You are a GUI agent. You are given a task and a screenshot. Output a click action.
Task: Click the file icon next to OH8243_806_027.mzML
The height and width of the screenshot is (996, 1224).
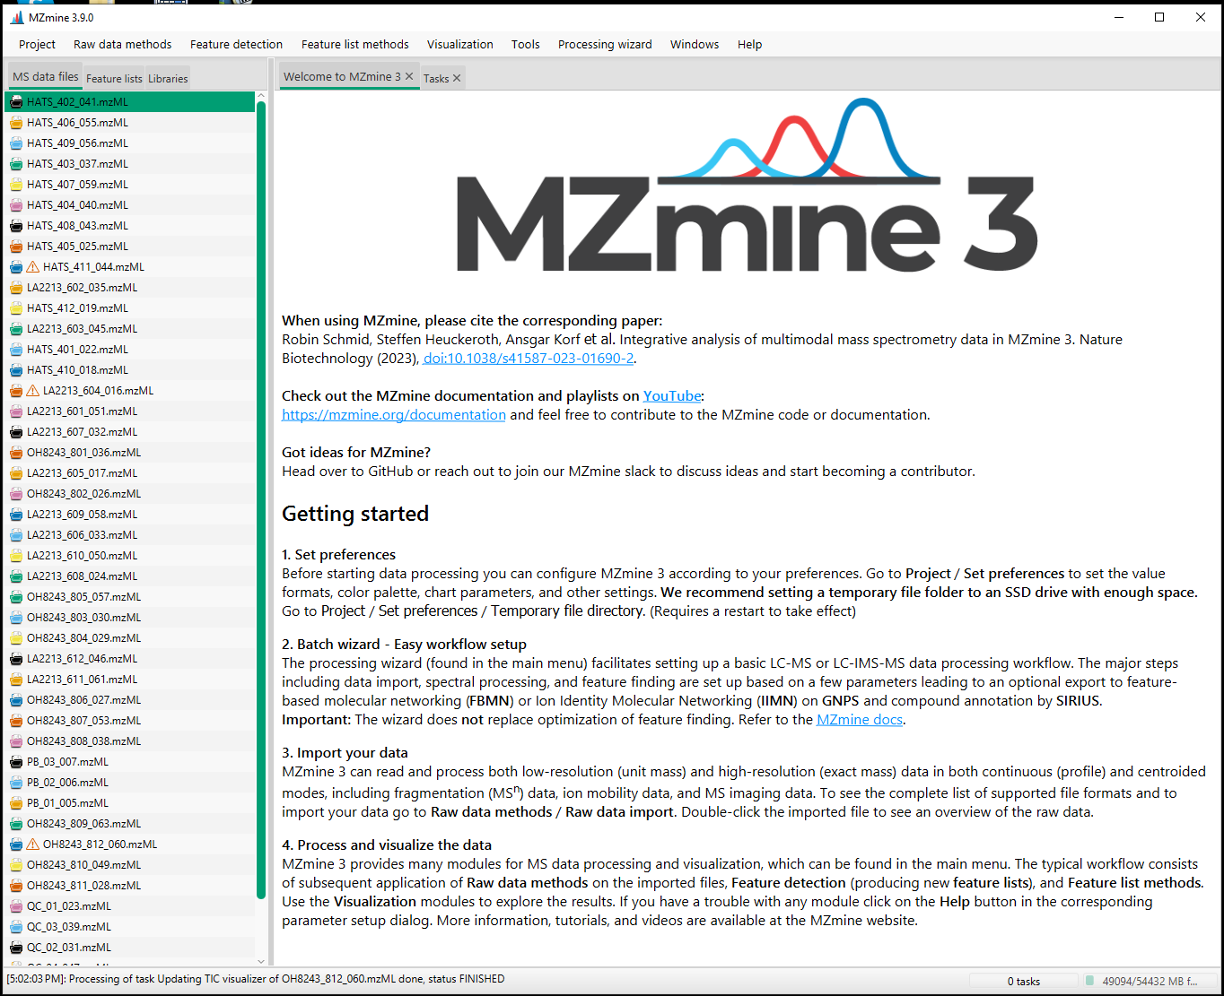point(16,700)
